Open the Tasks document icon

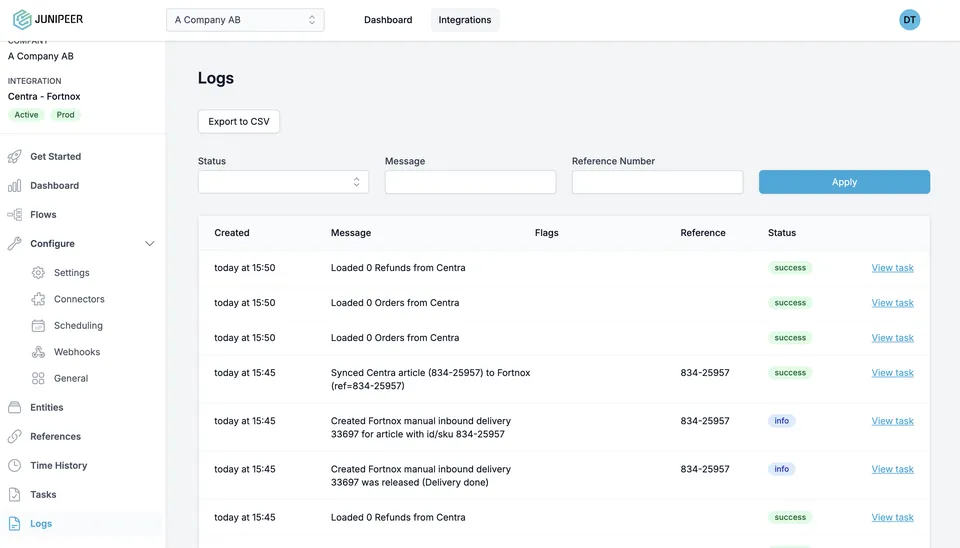pos(15,494)
